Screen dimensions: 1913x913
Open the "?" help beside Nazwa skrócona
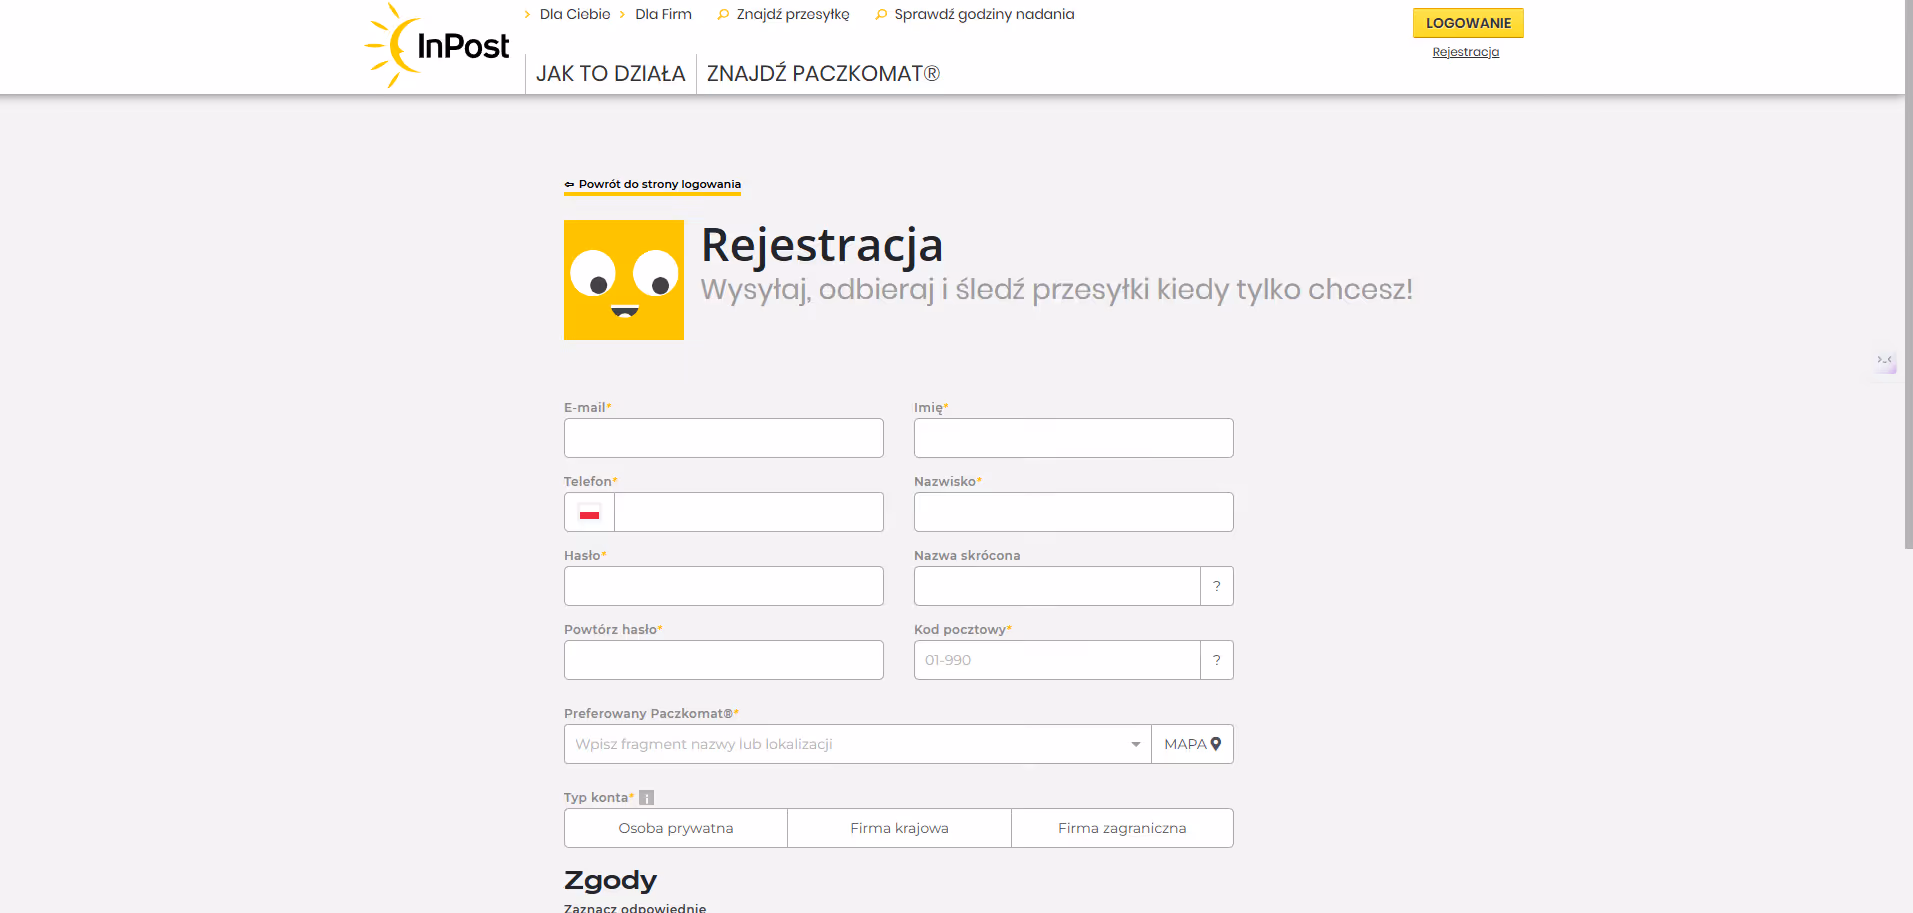click(x=1216, y=586)
